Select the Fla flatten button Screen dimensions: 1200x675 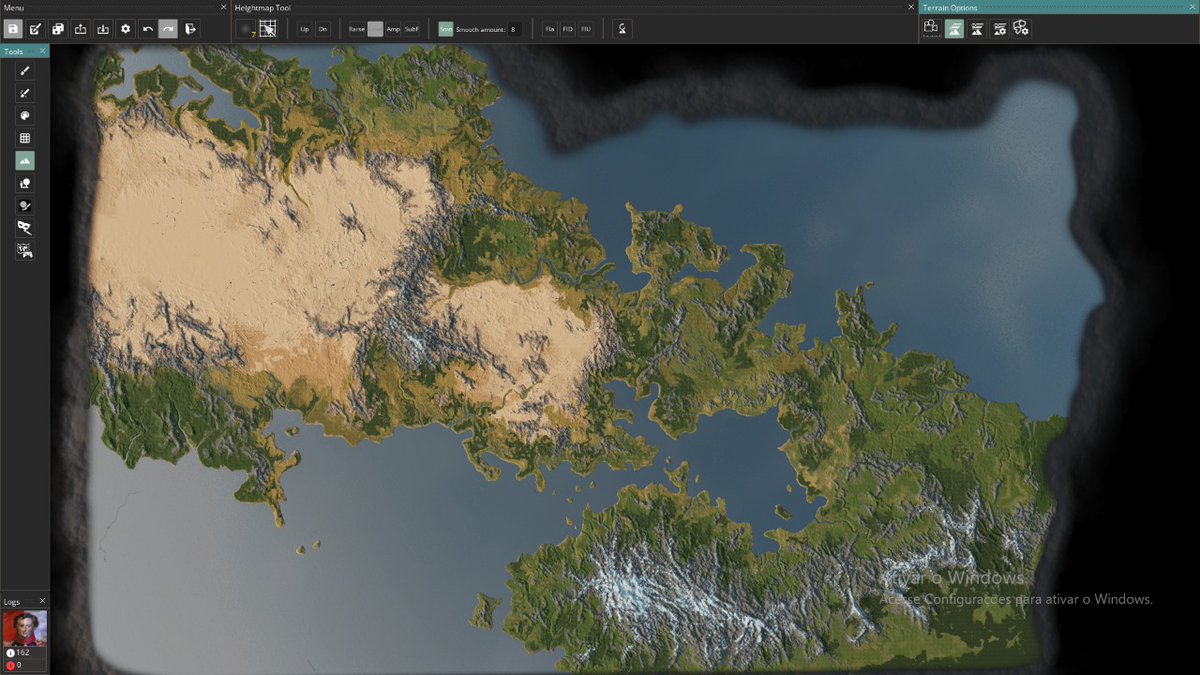(x=549, y=29)
